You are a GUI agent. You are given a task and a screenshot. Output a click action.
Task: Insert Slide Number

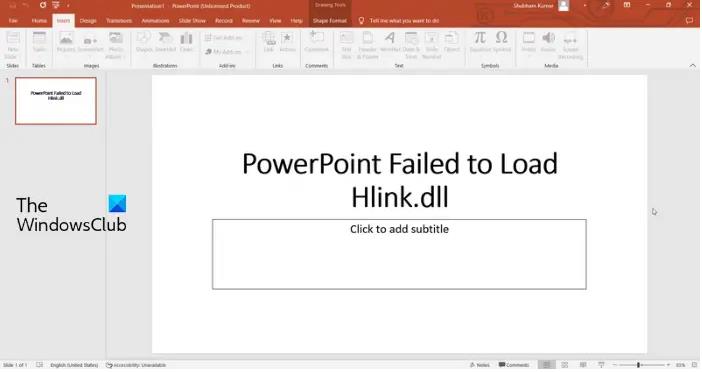point(432,45)
